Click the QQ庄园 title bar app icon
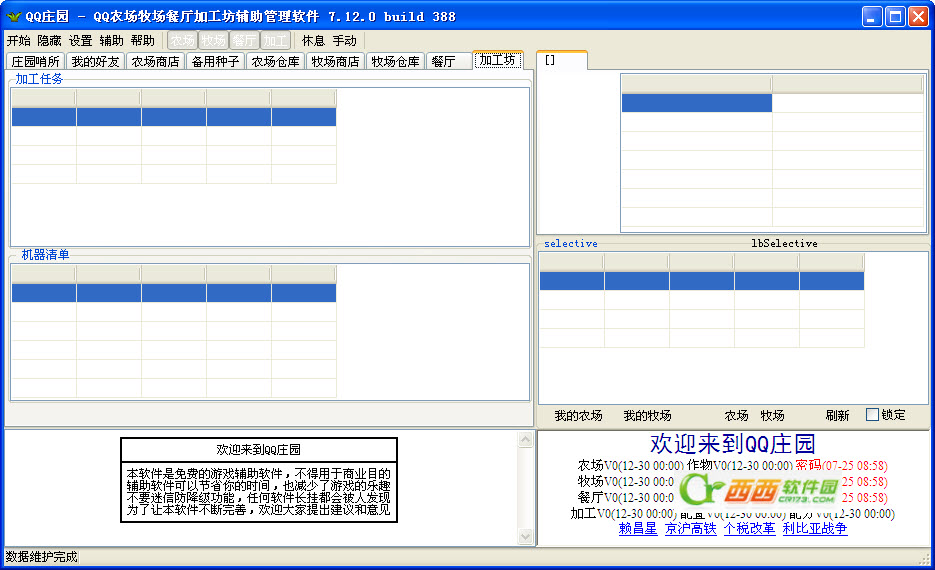This screenshot has height=570, width=935. pyautogui.click(x=14, y=16)
